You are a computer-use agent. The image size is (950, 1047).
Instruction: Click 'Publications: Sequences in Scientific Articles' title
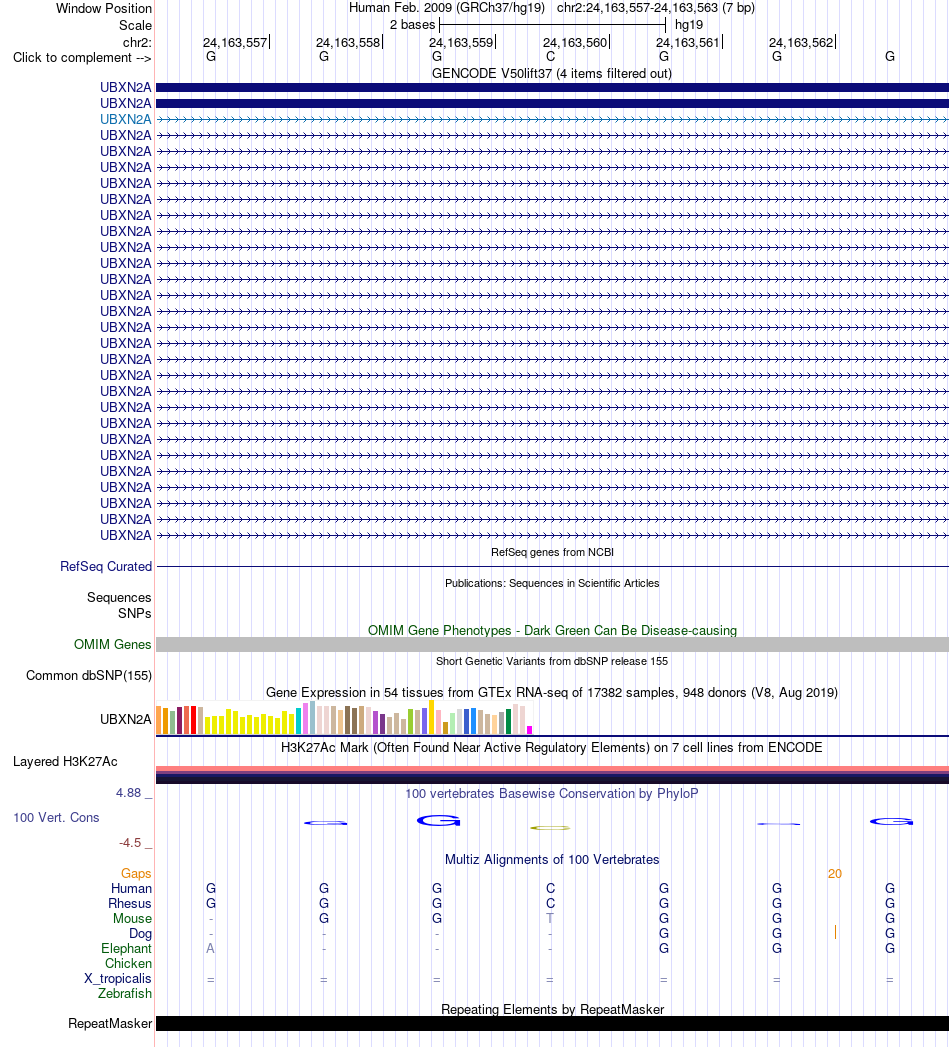pyautogui.click(x=552, y=583)
